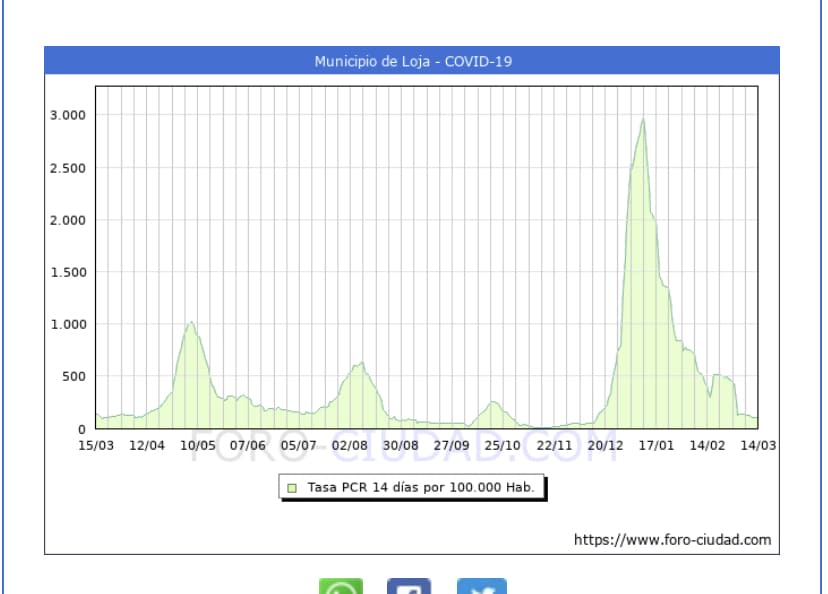The image size is (828, 594).
Task: Share on Twitter with the bird icon
Action: 482,586
